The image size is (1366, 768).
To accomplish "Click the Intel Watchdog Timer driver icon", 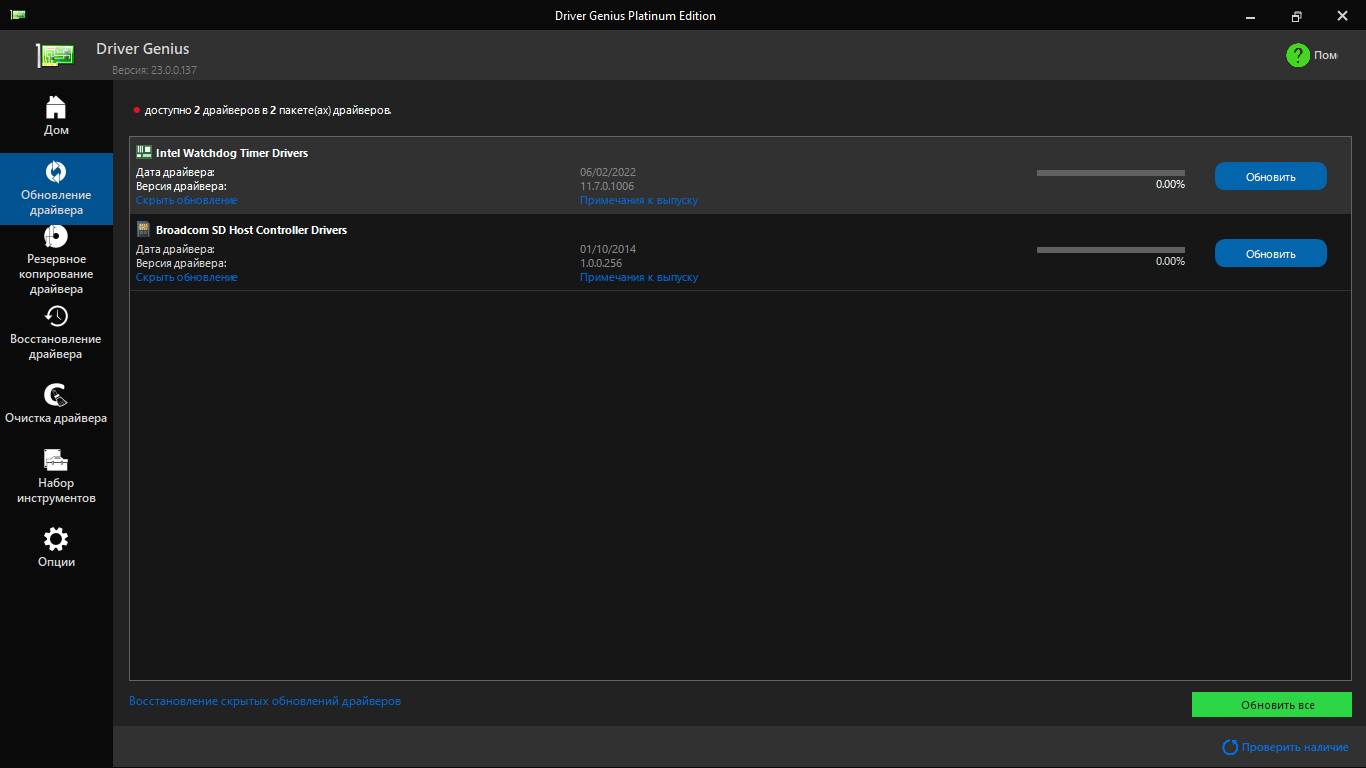I will (143, 152).
